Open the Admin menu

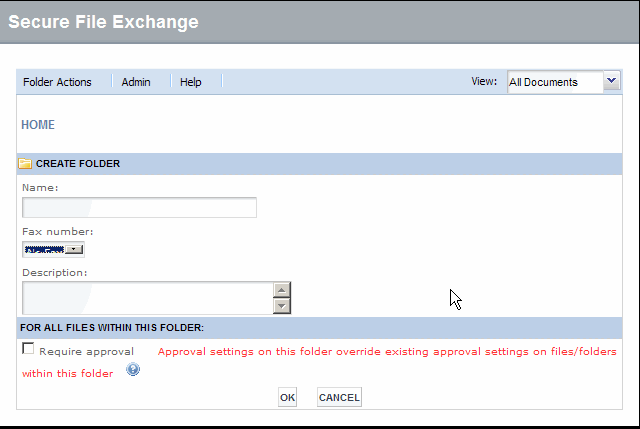pyautogui.click(x=136, y=82)
